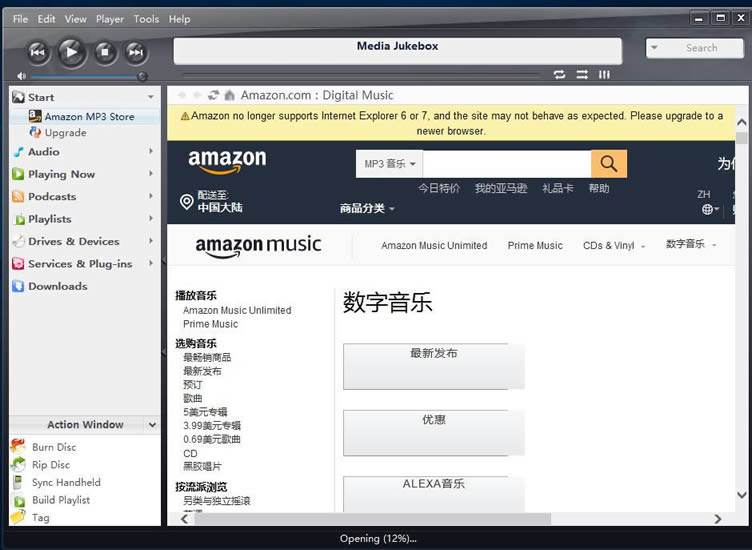
Task: Expand the Audio section arrow
Action: (151, 152)
